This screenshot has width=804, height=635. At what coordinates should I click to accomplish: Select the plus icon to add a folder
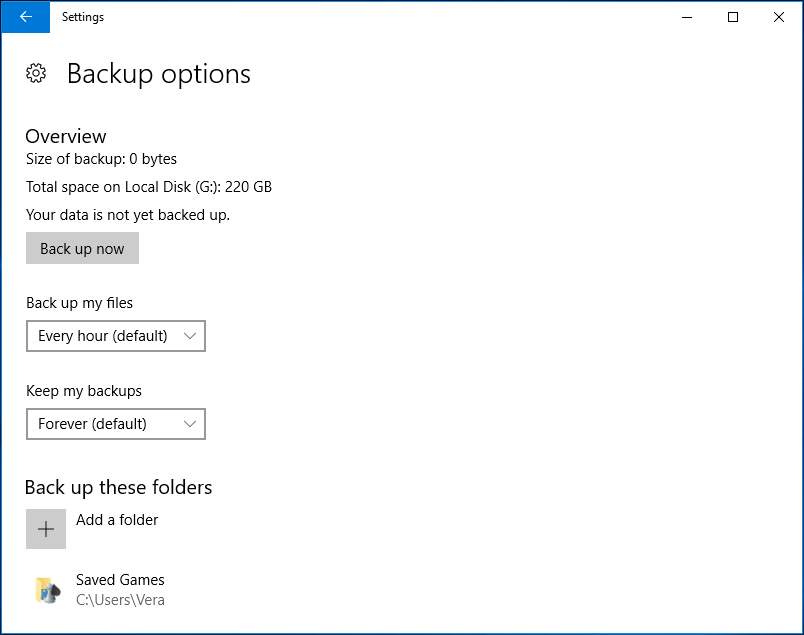[45, 528]
